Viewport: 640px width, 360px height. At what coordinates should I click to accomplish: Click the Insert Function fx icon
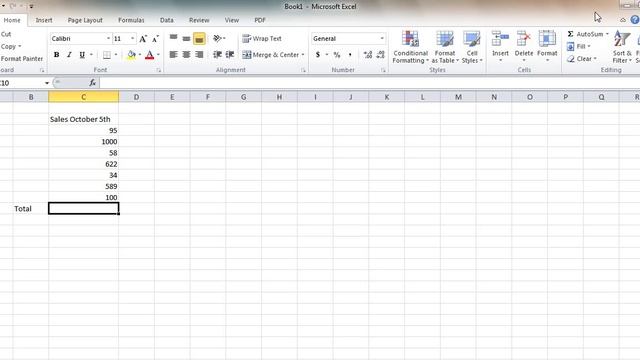[93, 83]
